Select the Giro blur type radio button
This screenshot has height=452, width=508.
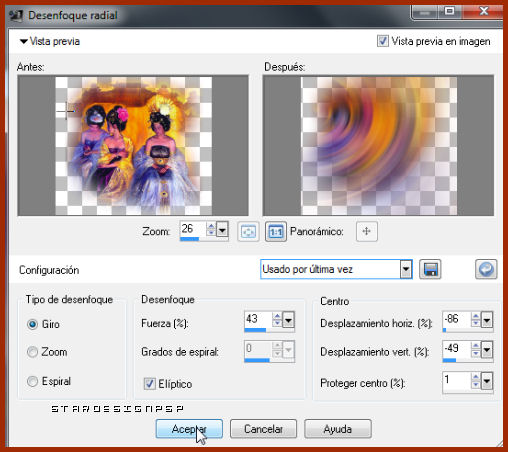tap(32, 324)
